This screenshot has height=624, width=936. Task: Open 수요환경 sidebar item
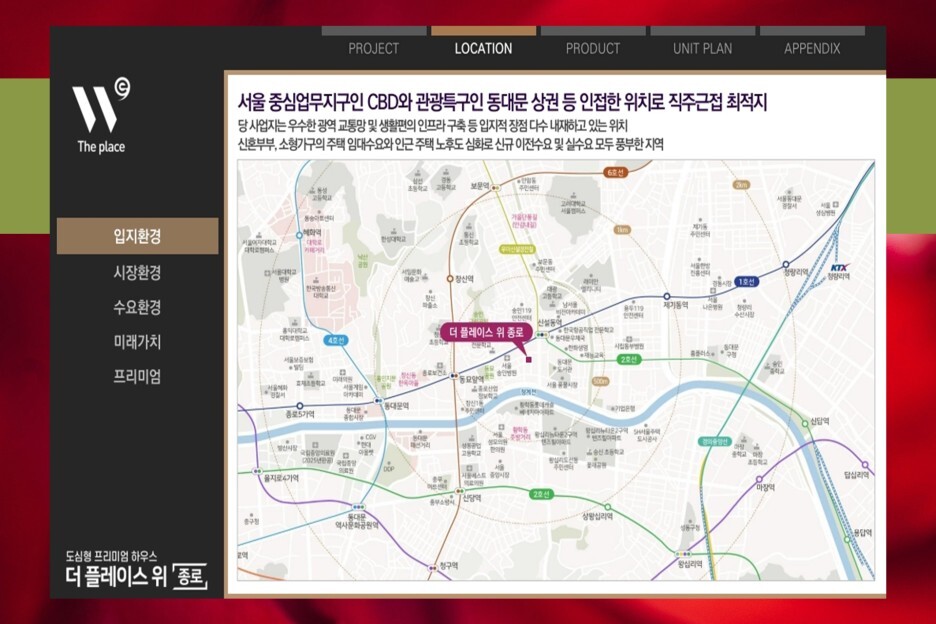pyautogui.click(x=137, y=307)
